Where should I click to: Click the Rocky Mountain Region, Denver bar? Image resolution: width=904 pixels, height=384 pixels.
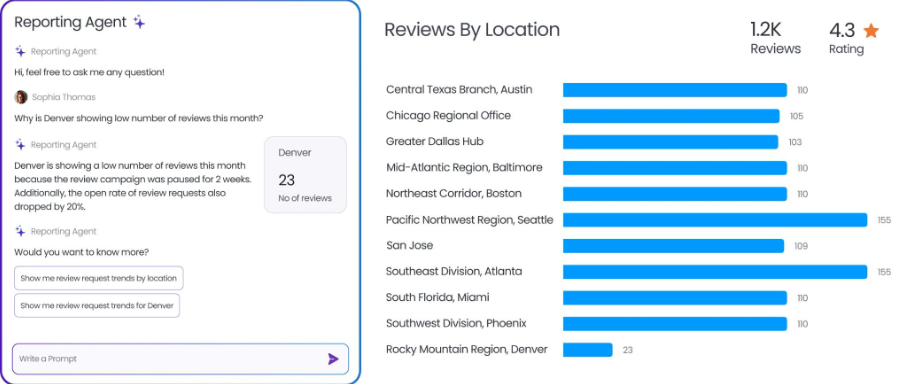587,350
